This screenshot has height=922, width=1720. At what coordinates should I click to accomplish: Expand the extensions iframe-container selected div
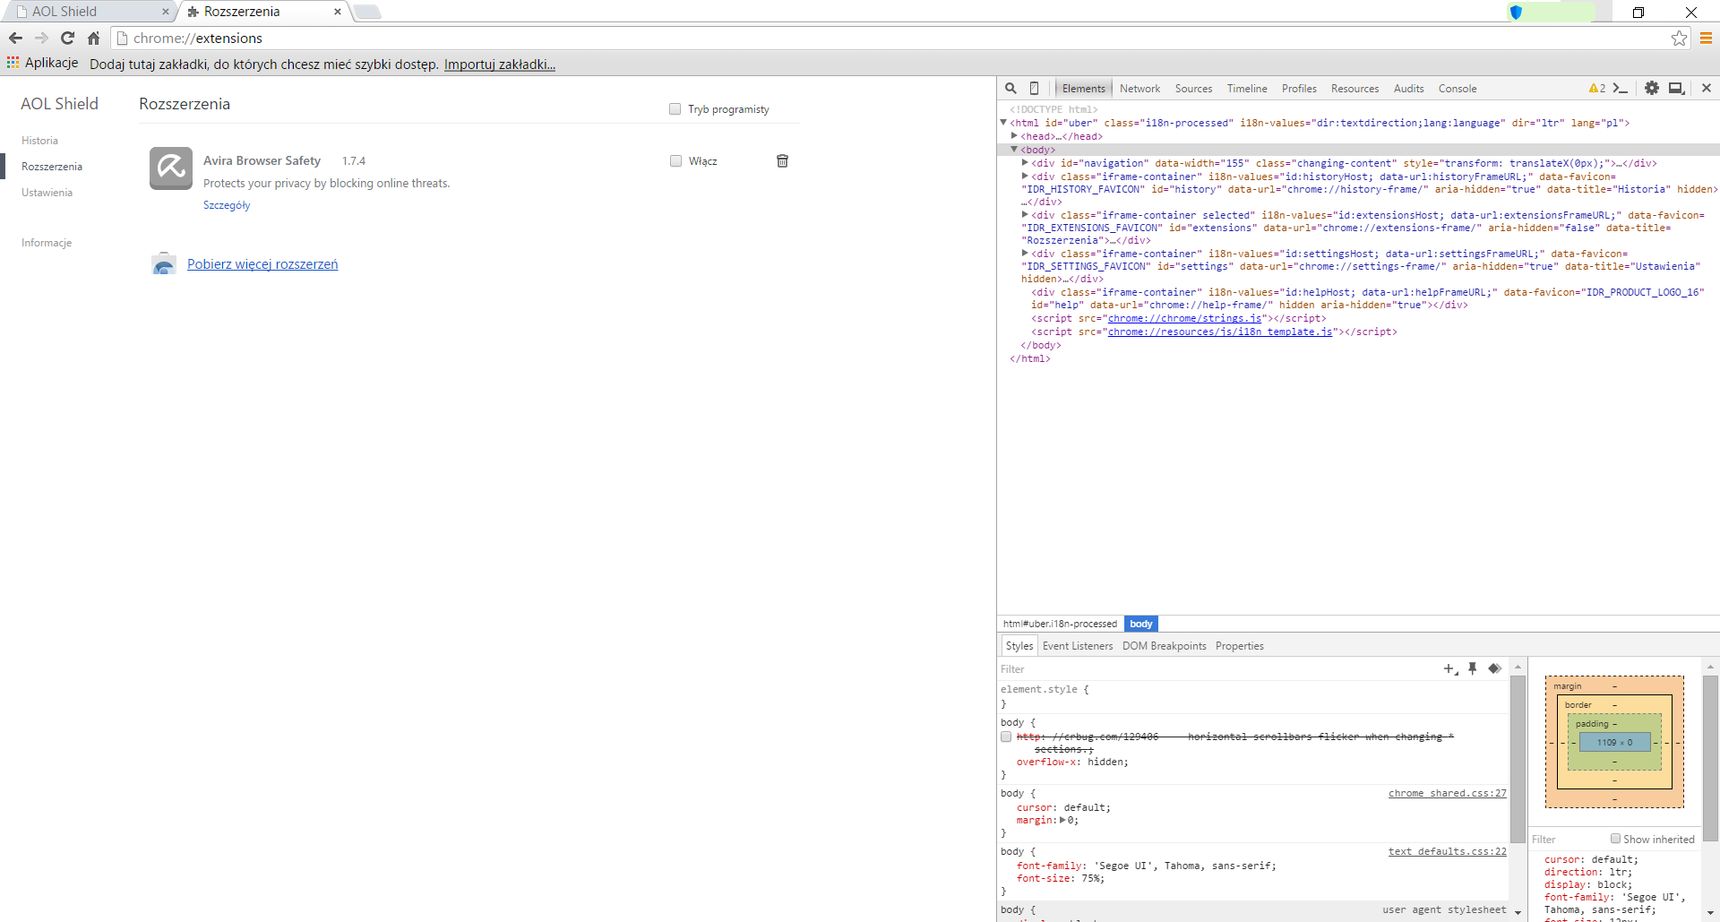1025,214
